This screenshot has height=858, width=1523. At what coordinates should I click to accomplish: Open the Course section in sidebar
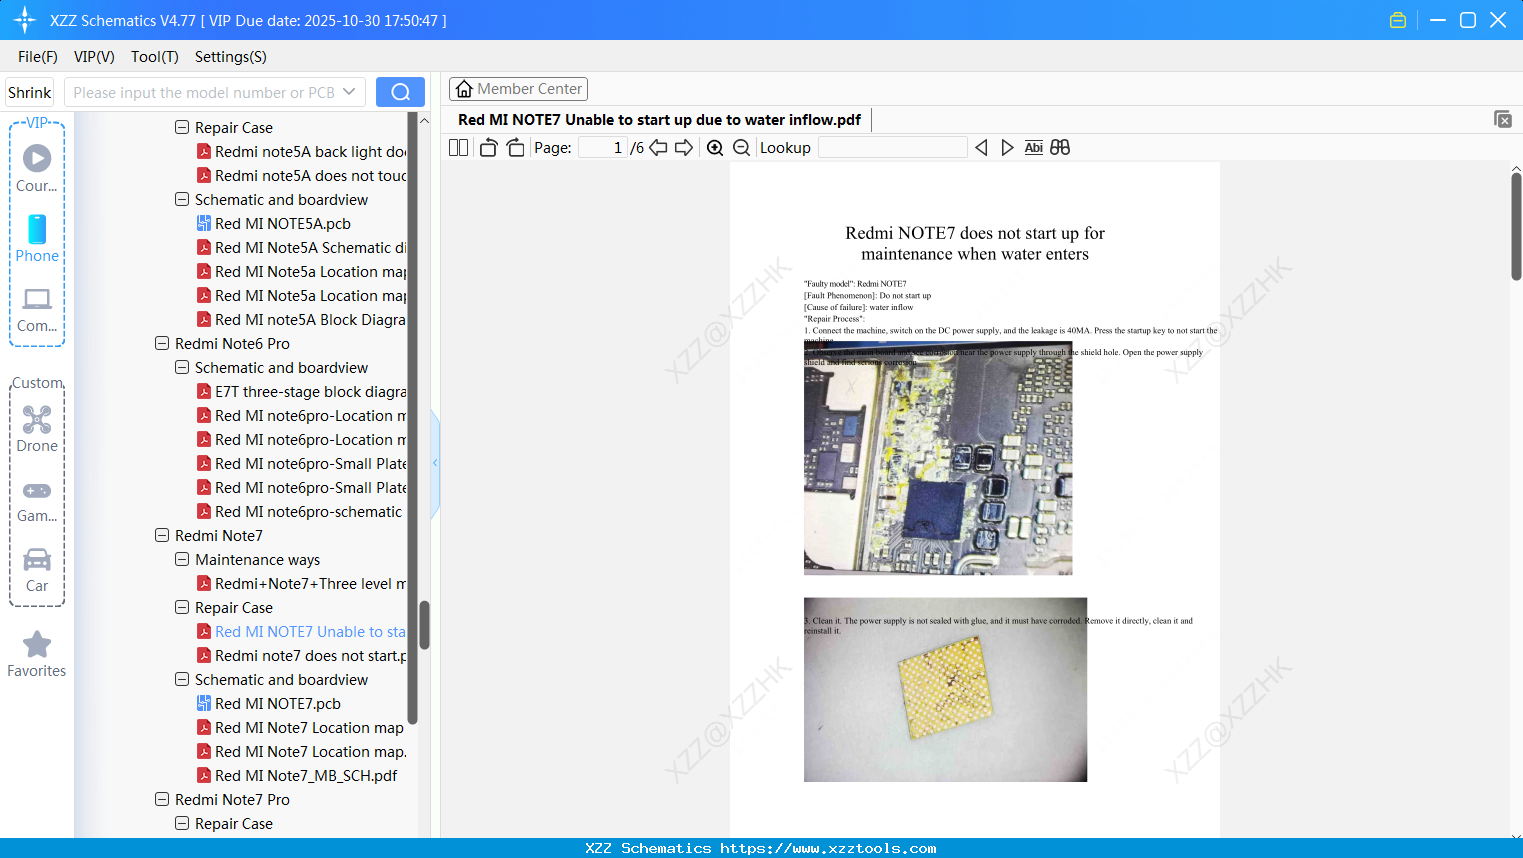click(x=37, y=168)
